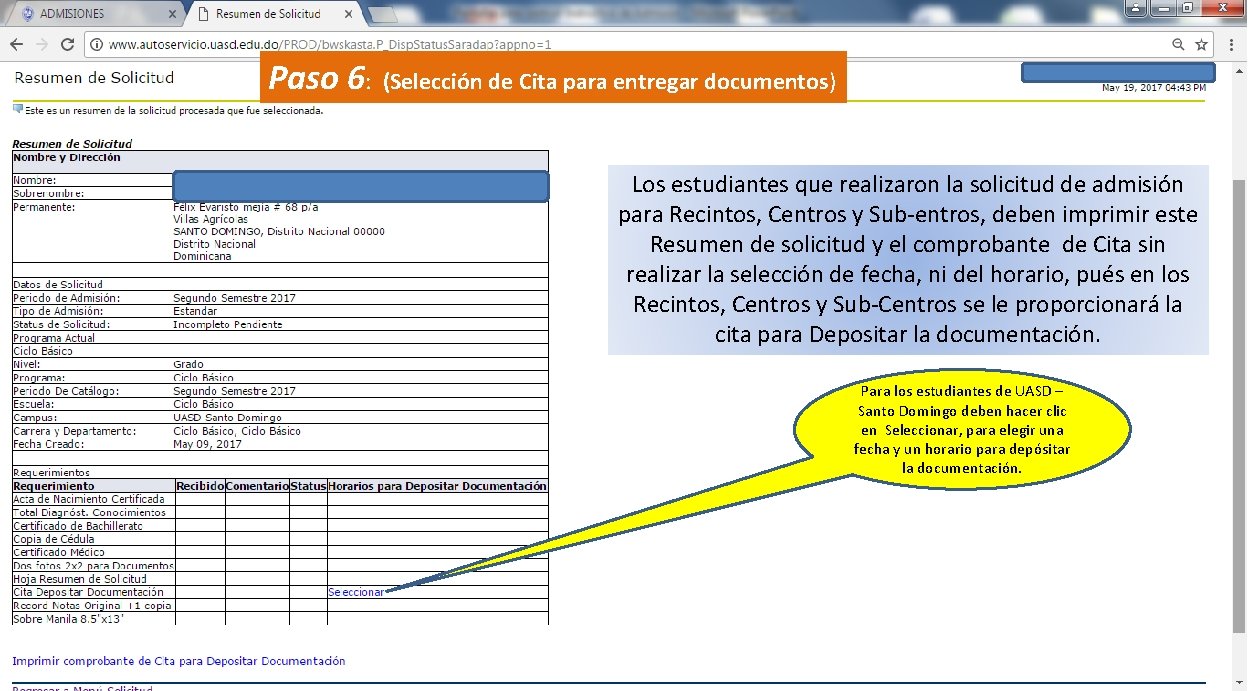The height and width of the screenshot is (691, 1253).
Task: Click the 'Status' column header
Action: point(308,486)
